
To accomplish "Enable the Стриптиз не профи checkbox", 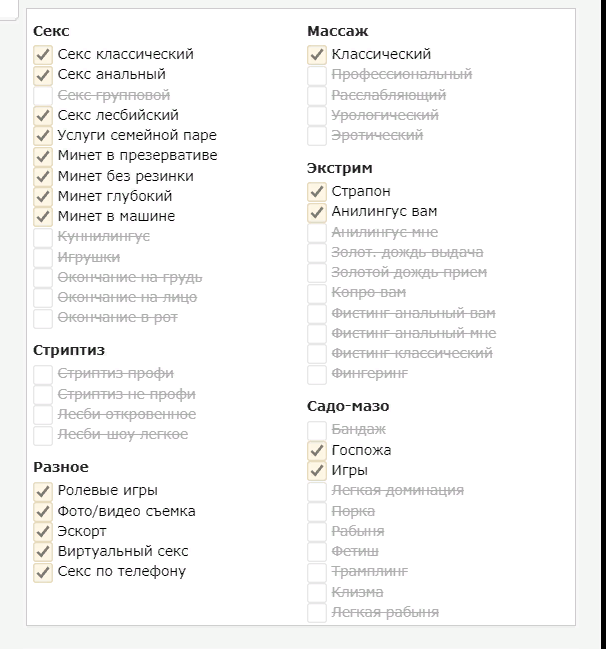I will 43,394.
